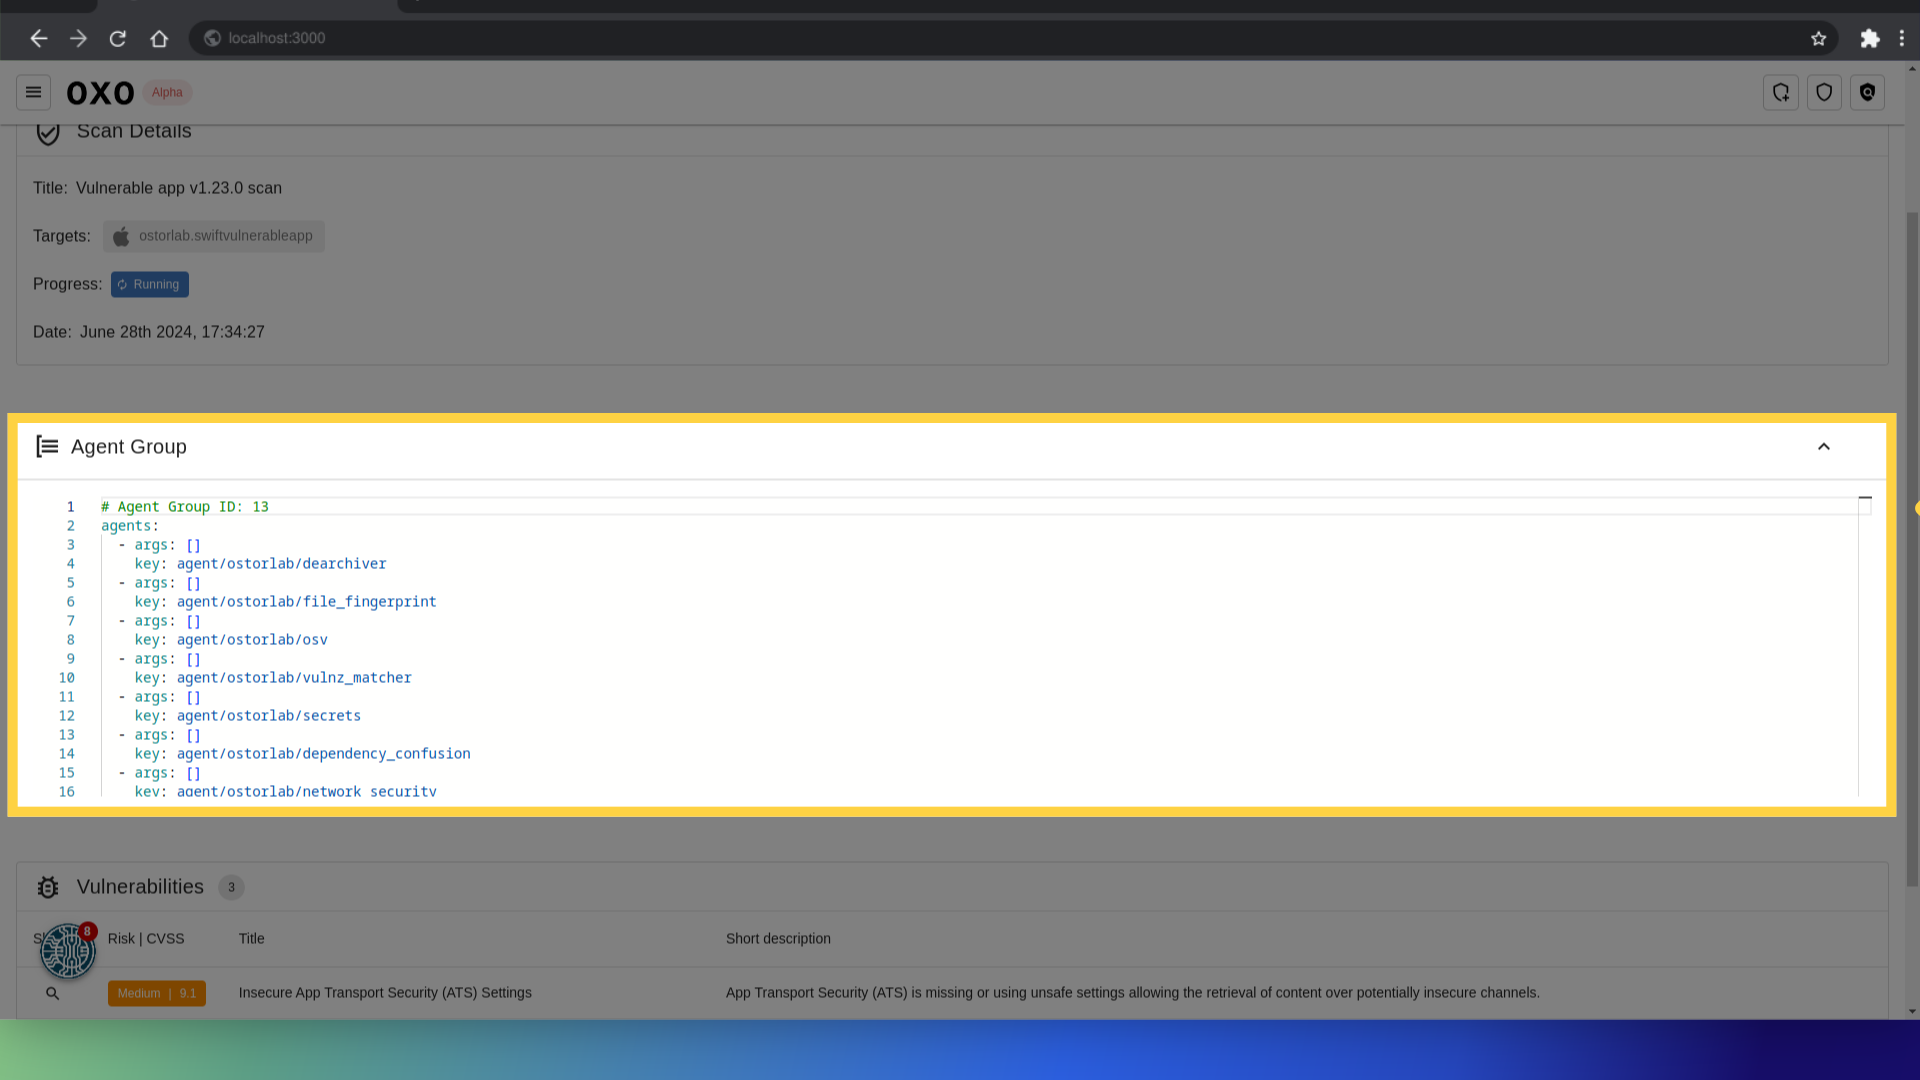Click the scan title 'Vulnerable app v1.23.0 scan'
1920x1080 pixels.
179,188
